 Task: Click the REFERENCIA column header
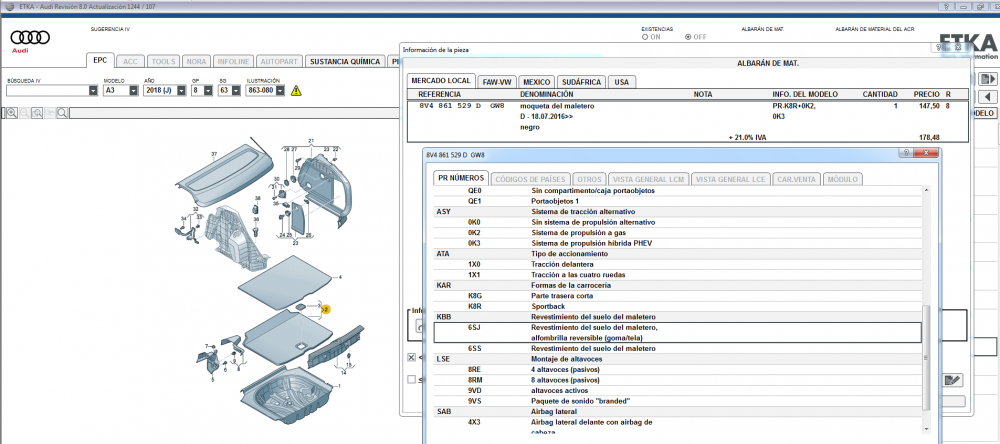tap(439, 94)
